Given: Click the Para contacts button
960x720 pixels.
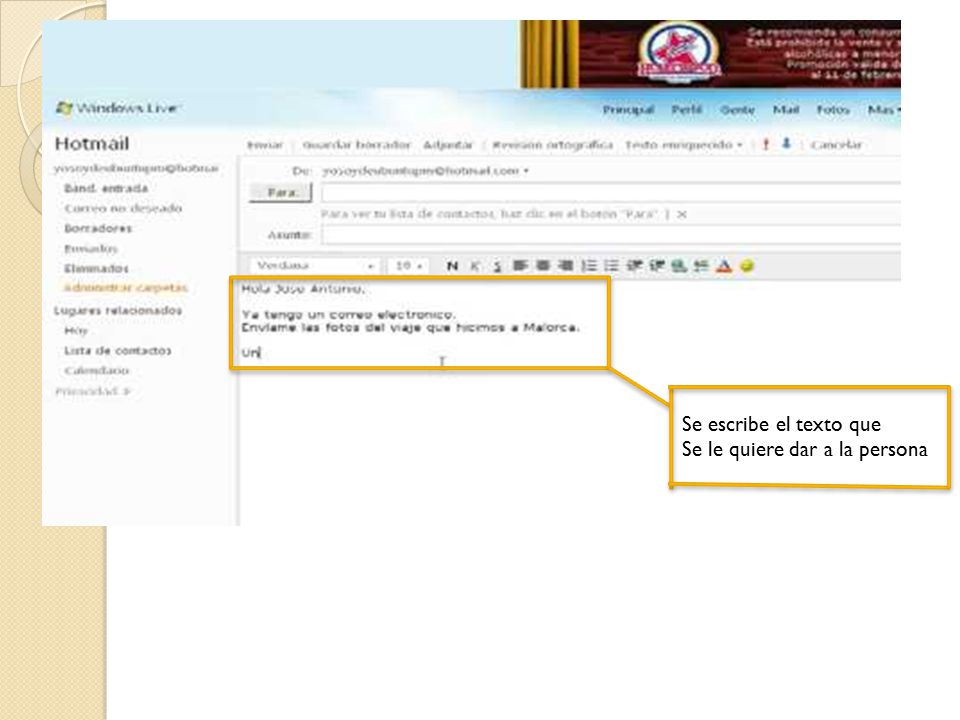Looking at the screenshot, I should [x=281, y=193].
